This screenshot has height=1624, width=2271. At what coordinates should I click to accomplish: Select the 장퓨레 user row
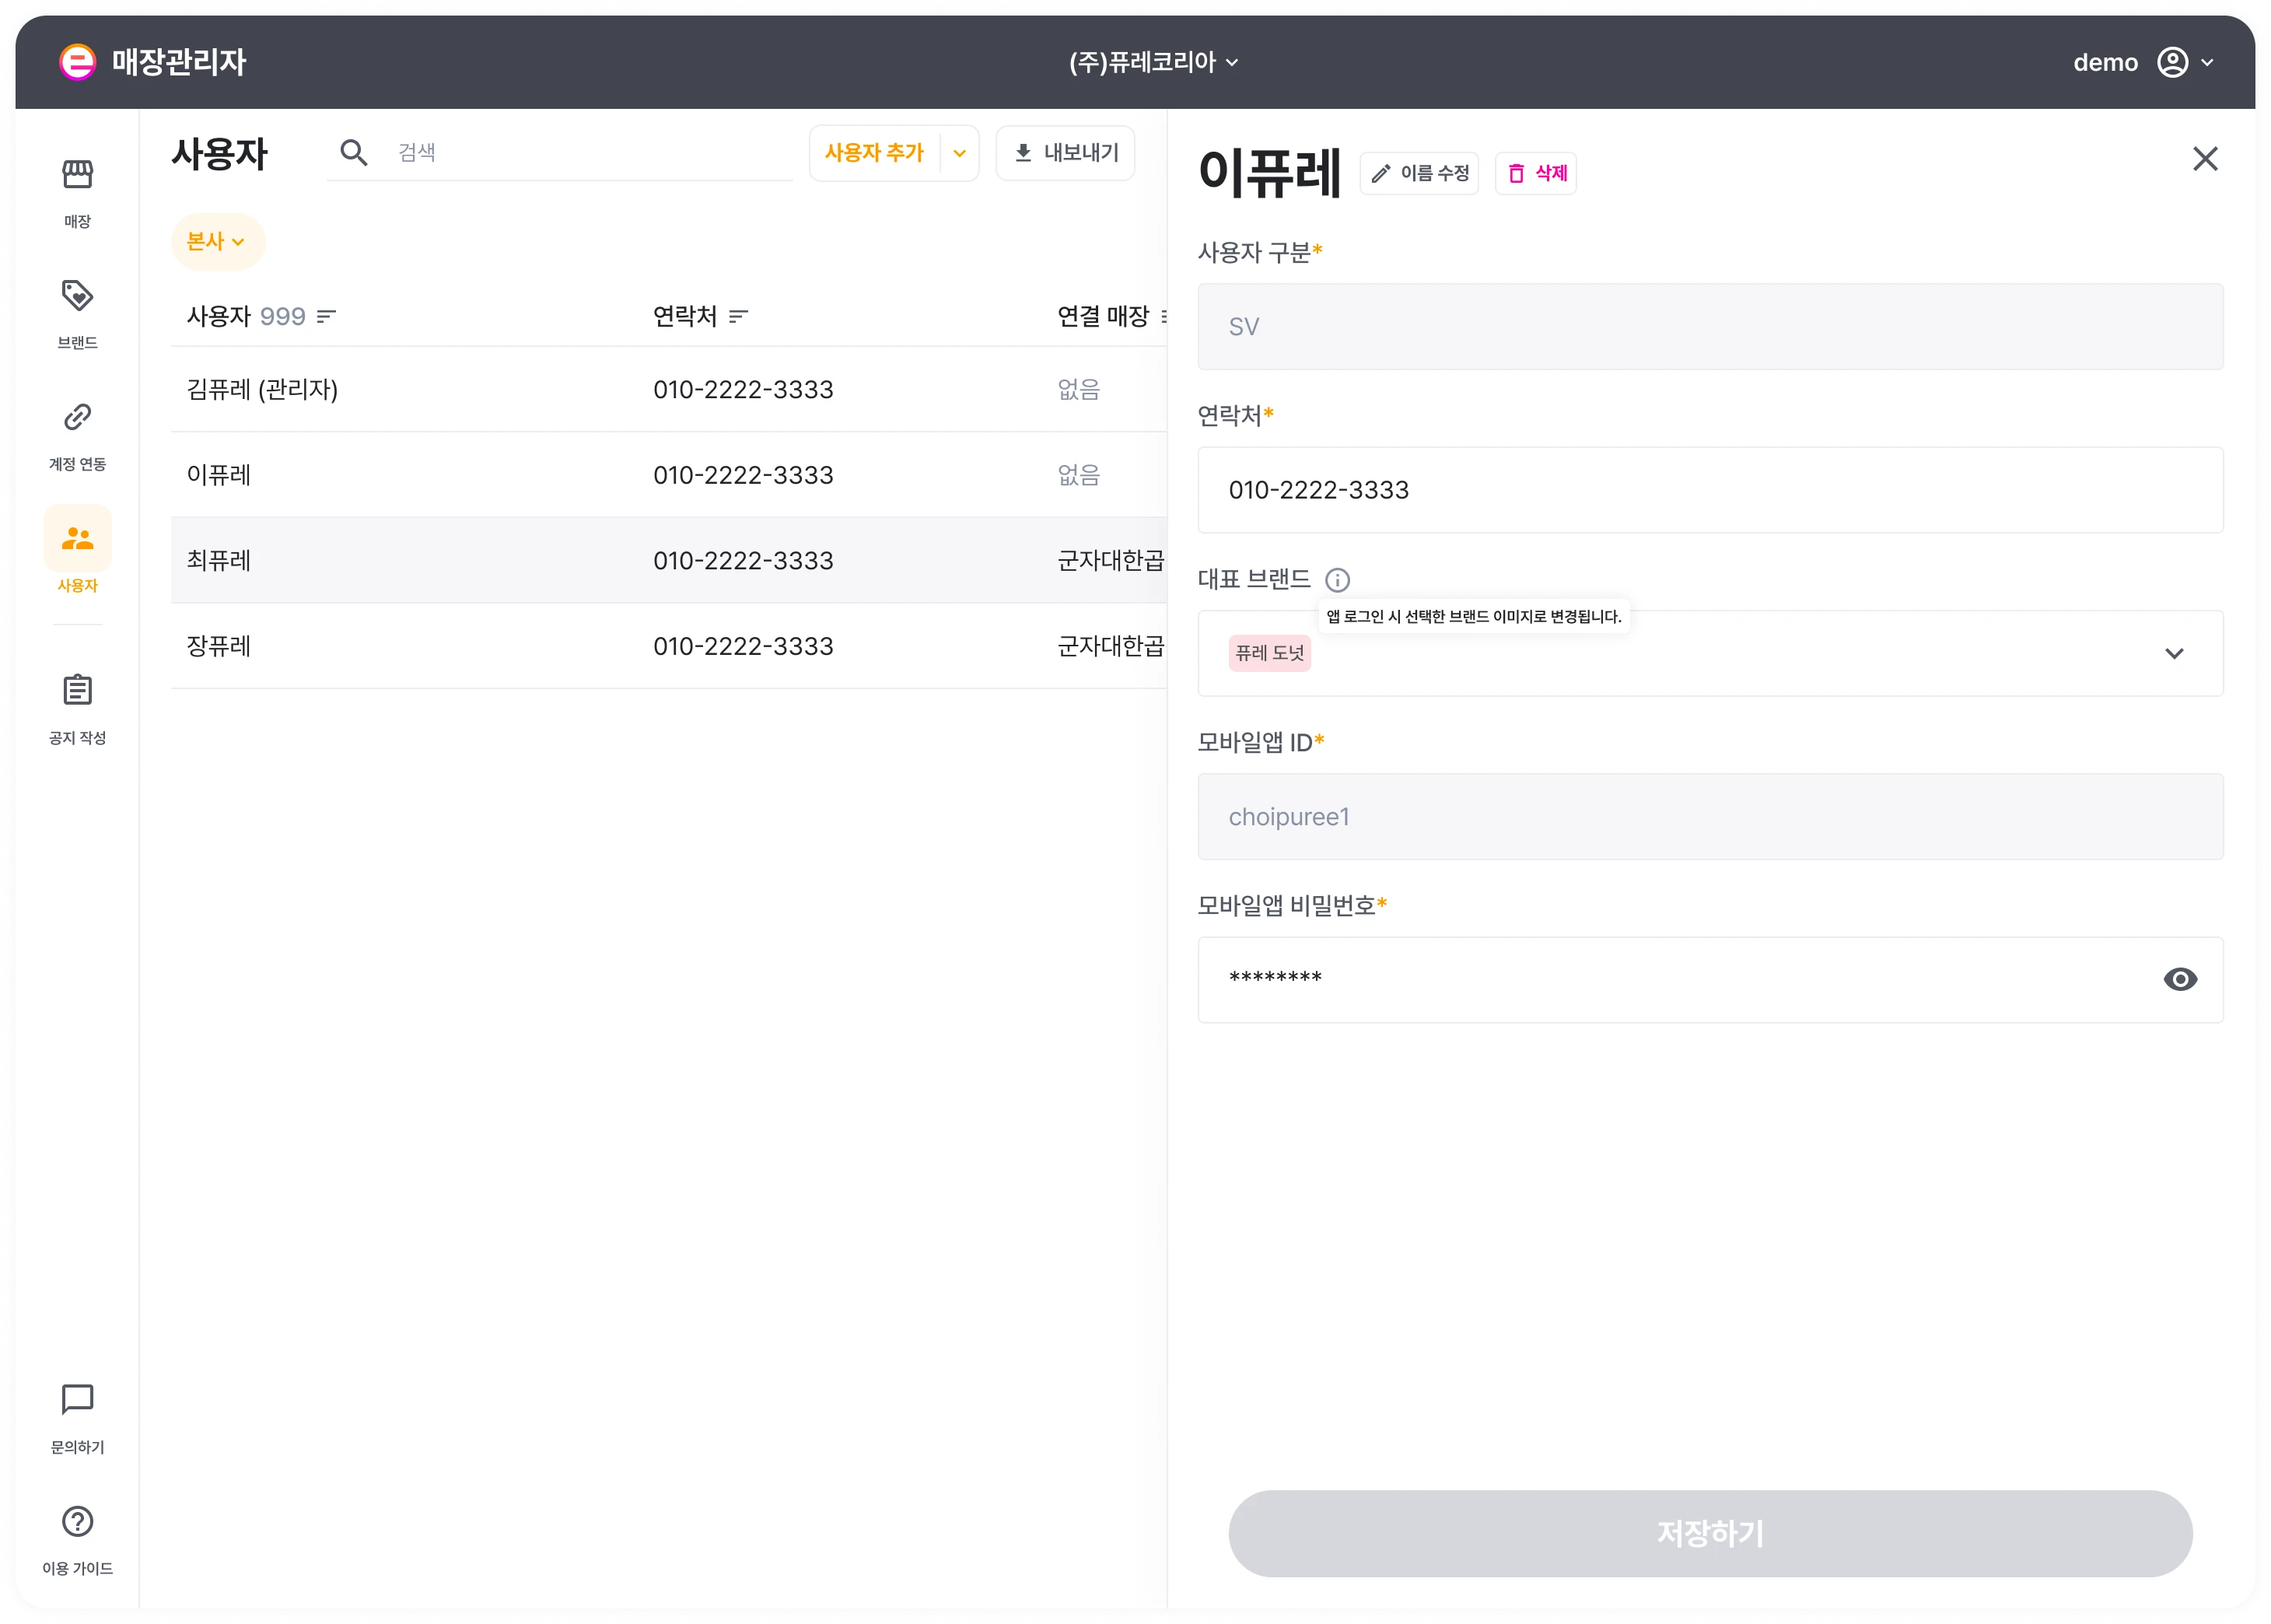click(668, 646)
